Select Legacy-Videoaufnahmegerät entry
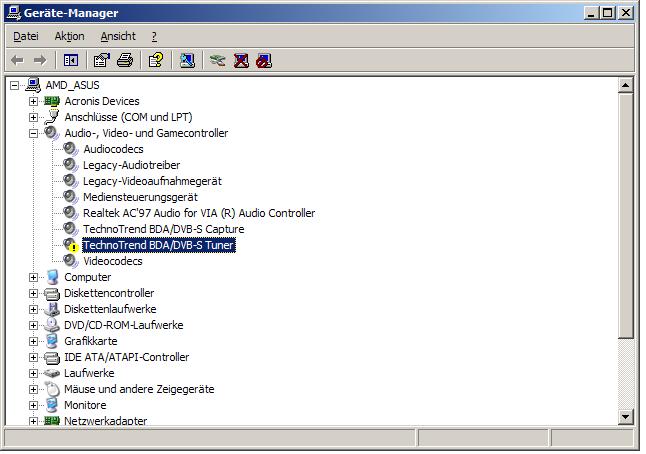The width and height of the screenshot is (646, 454). 152,181
